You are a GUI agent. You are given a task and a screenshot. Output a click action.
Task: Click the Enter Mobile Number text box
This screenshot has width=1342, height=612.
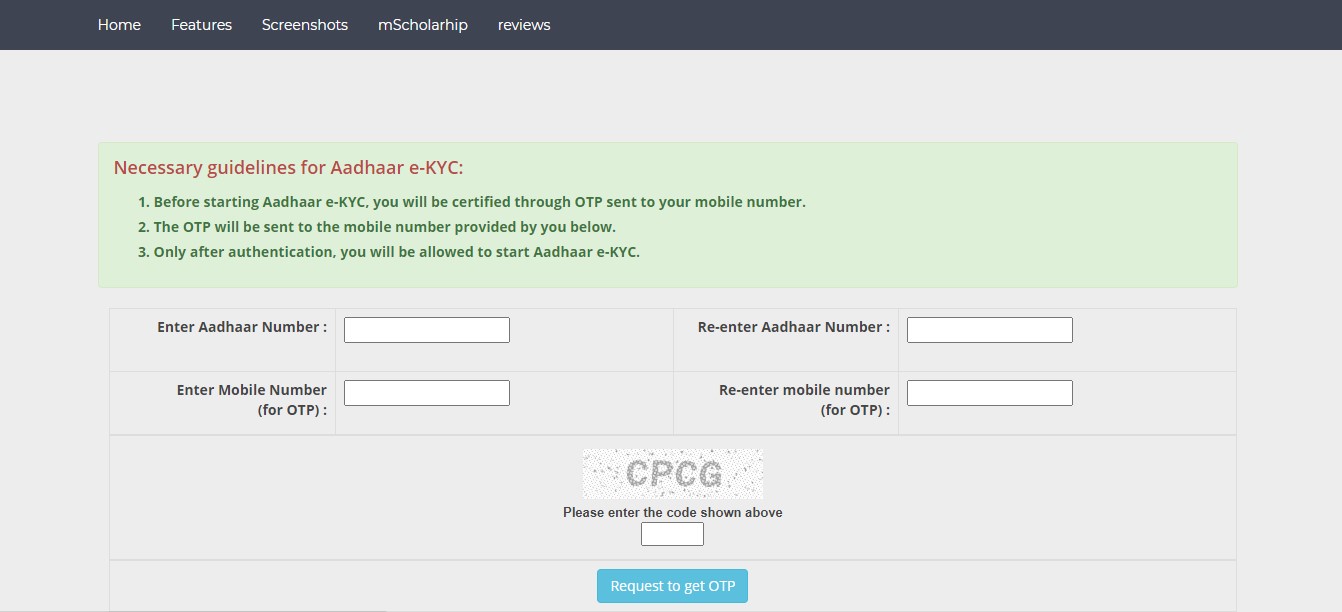tap(427, 393)
